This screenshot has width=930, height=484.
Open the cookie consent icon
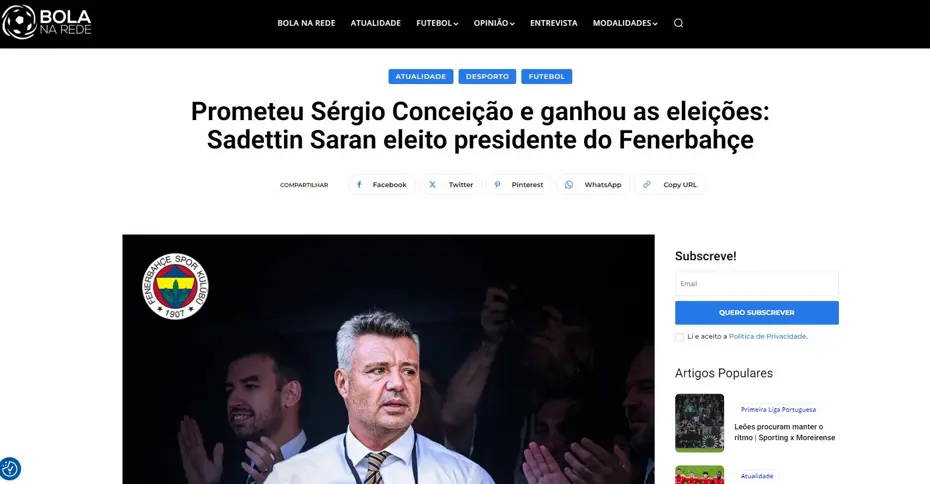click(10, 469)
